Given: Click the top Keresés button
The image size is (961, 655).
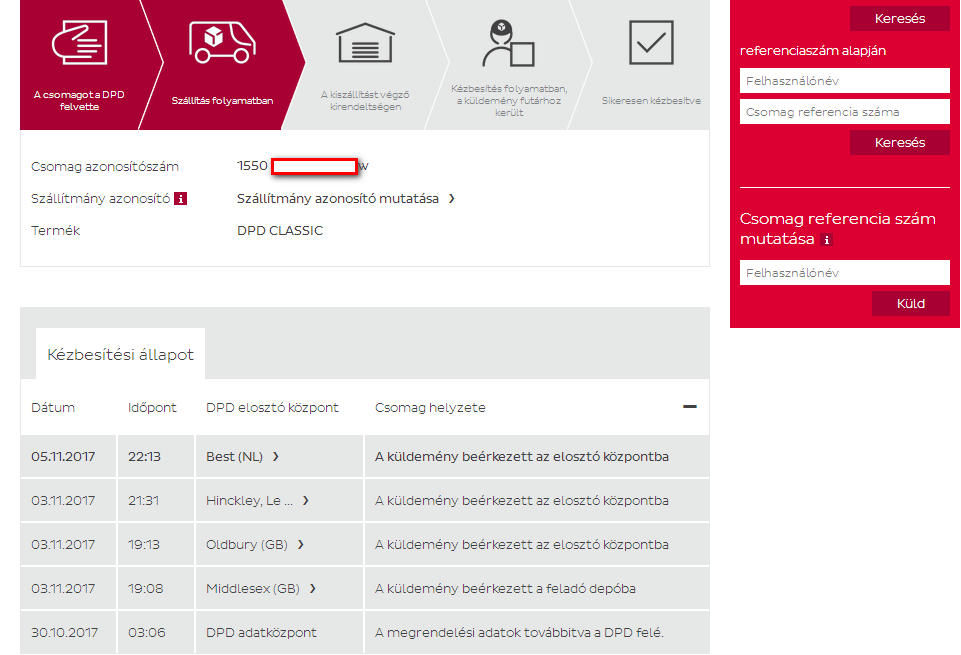Looking at the screenshot, I should (x=900, y=18).
